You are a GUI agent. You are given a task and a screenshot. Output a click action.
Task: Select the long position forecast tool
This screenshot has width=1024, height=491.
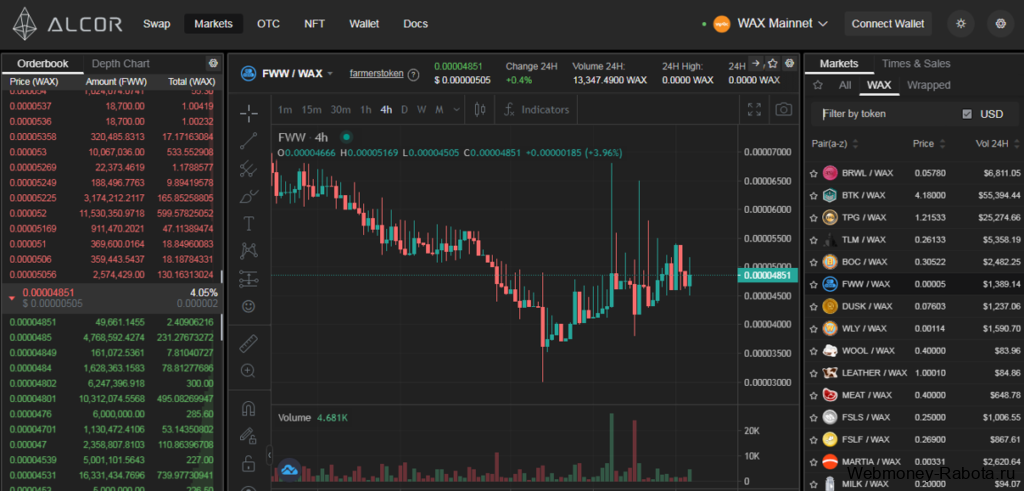[248, 279]
